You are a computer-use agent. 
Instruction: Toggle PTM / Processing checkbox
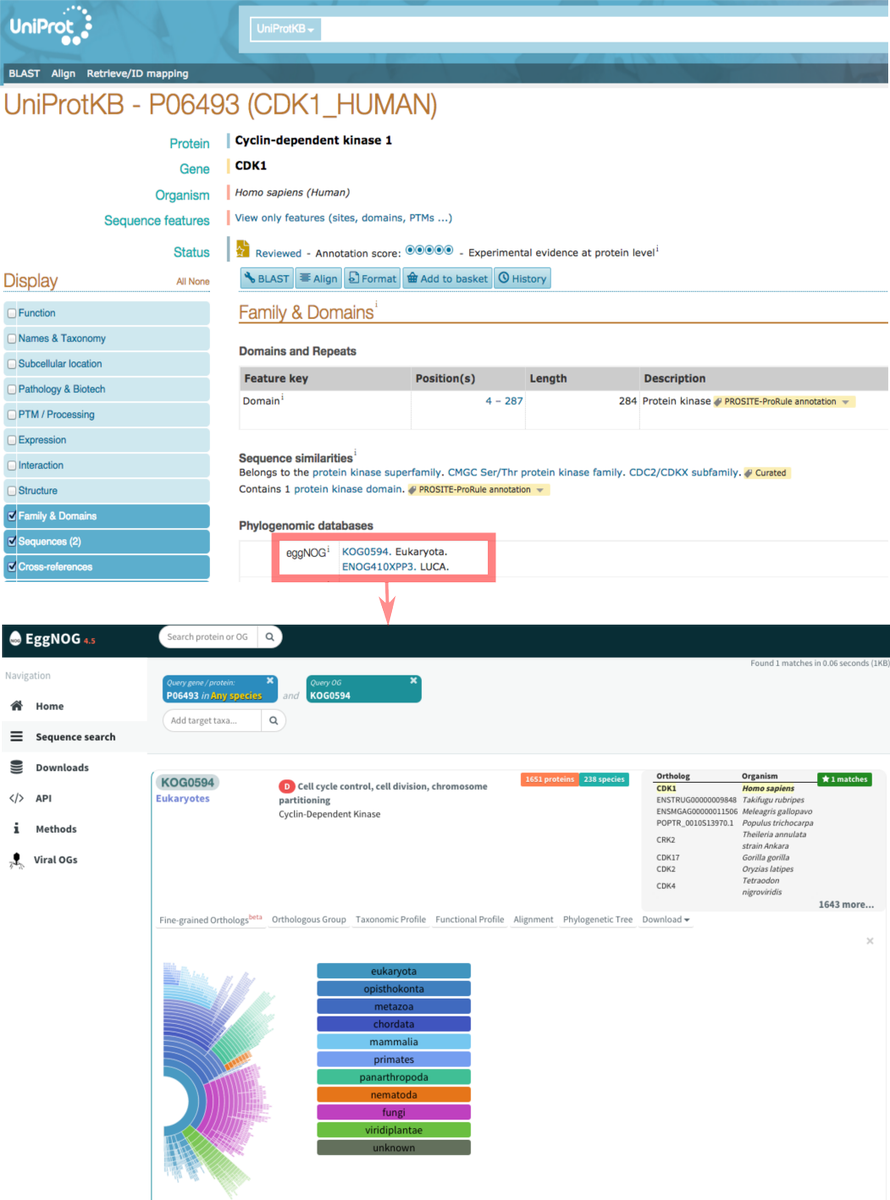tap(12, 415)
